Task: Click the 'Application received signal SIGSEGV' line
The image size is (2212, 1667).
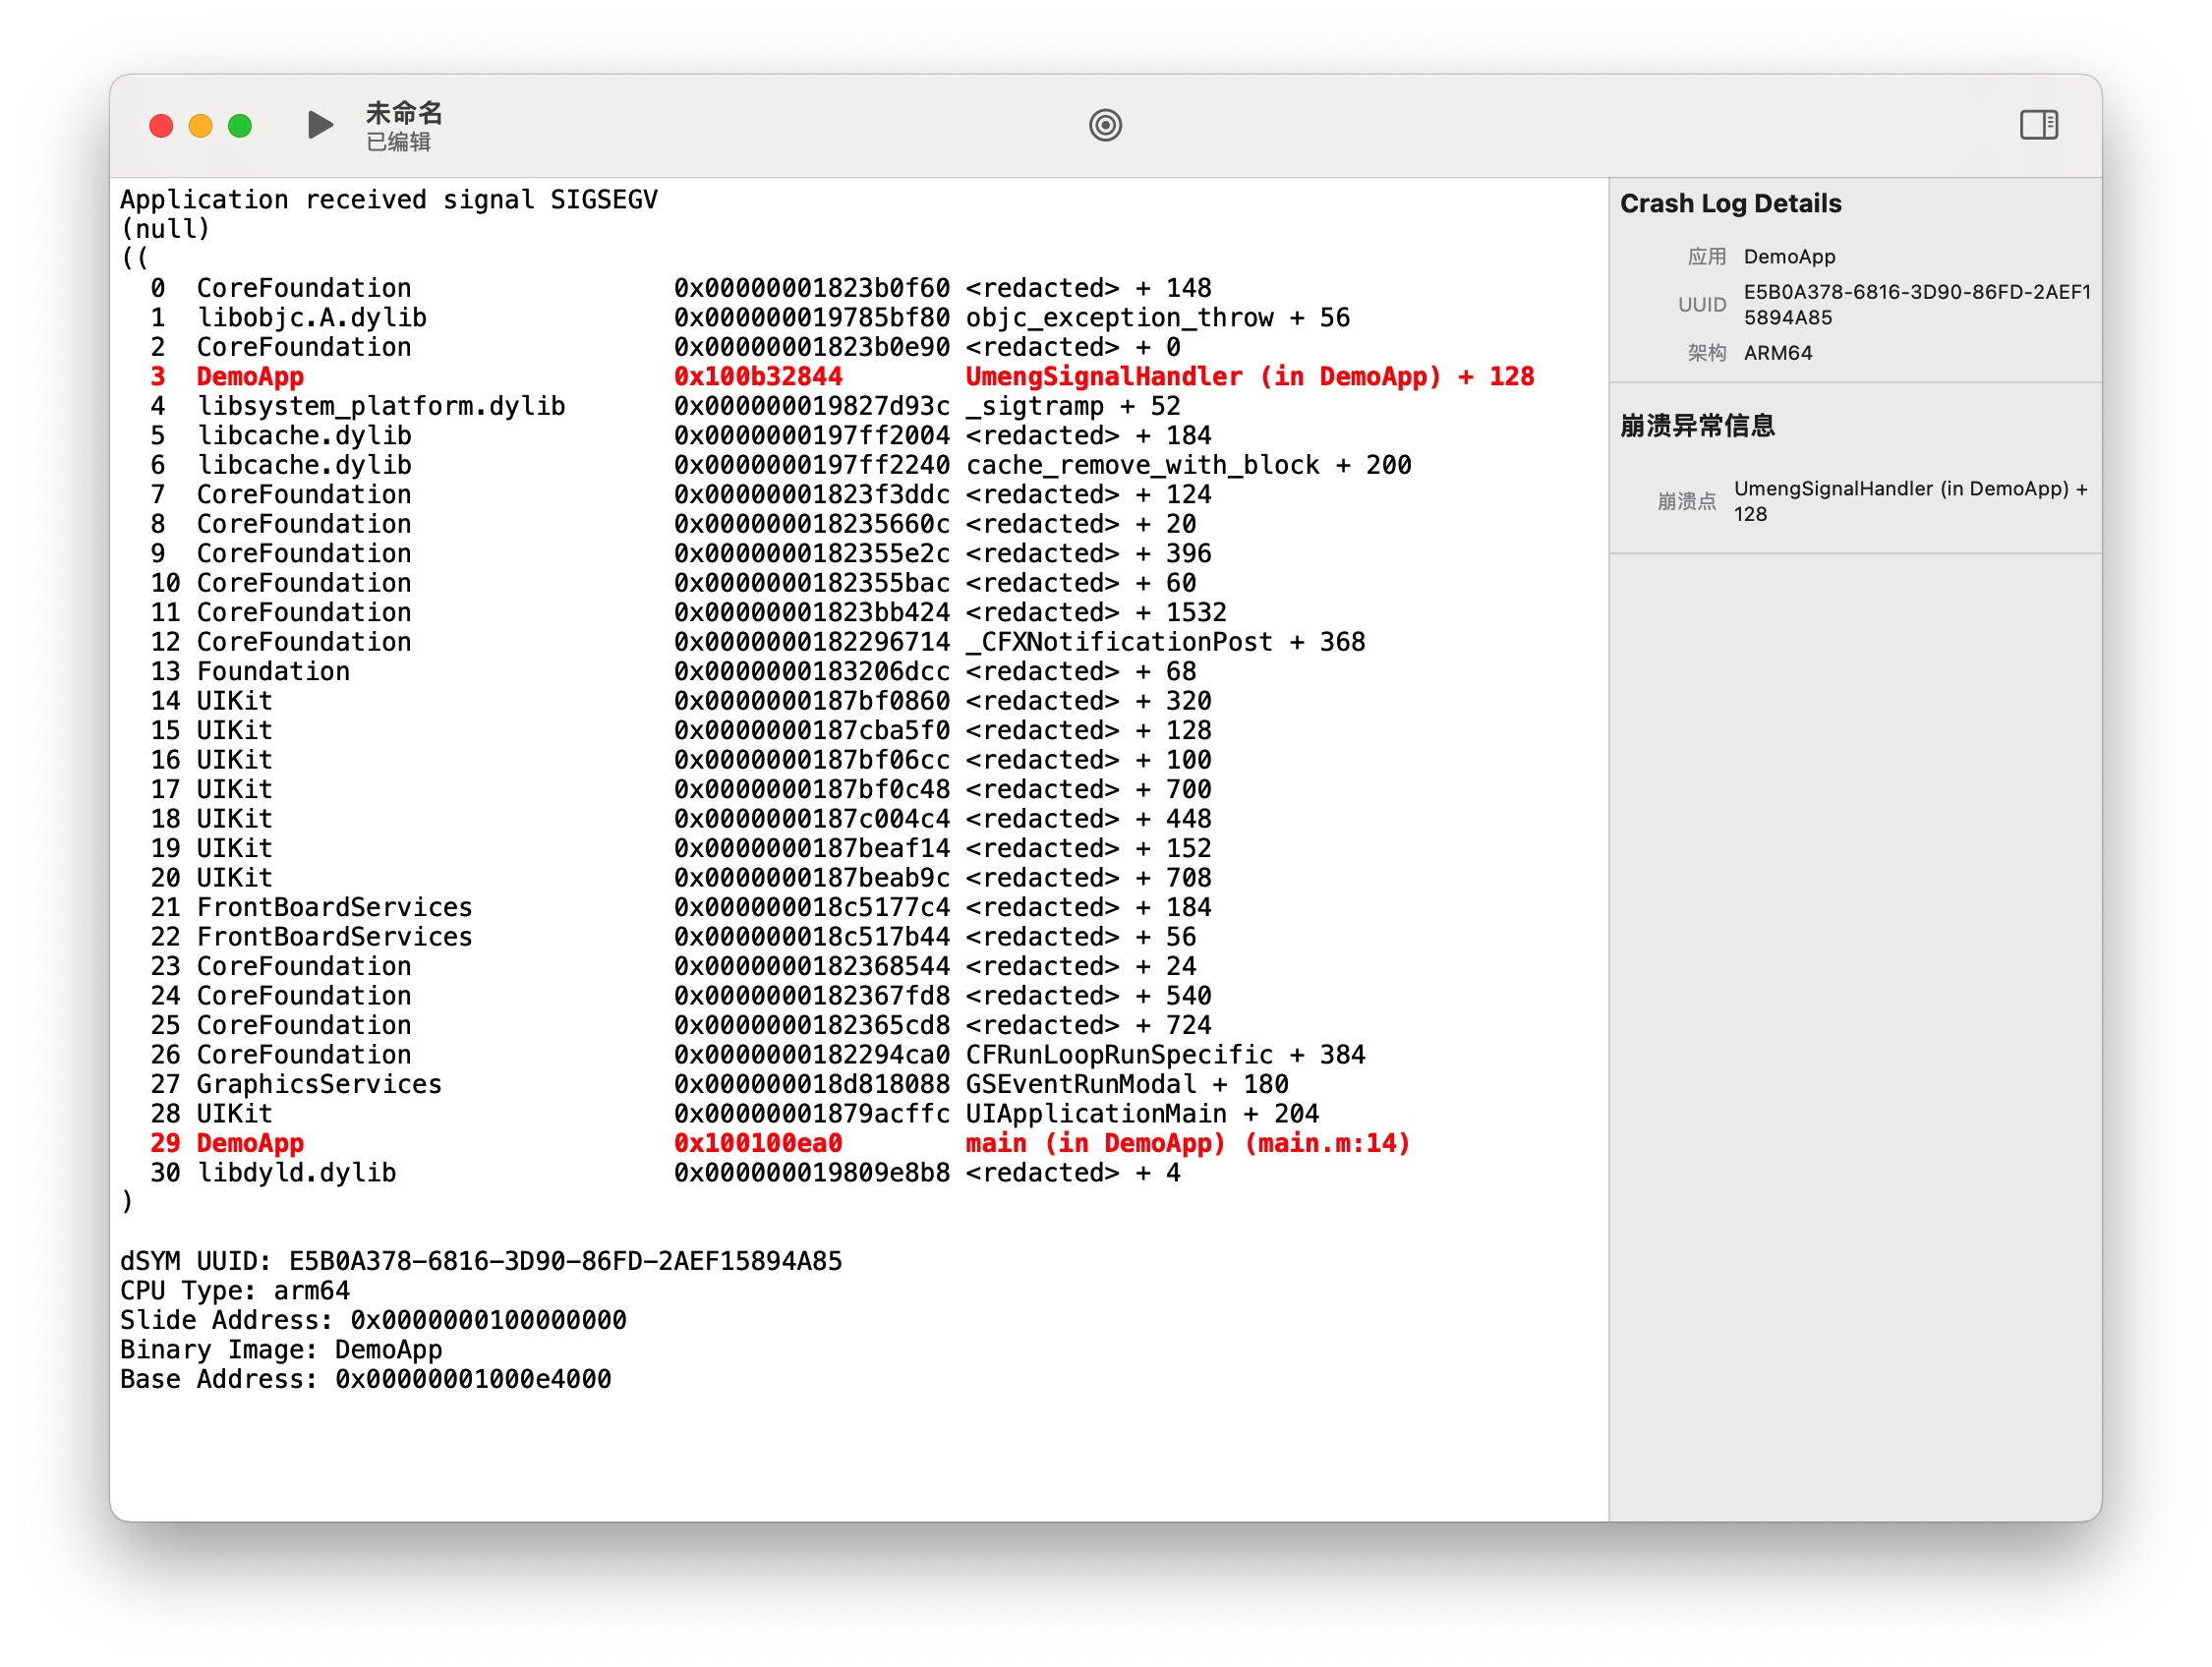Action: pos(389,200)
